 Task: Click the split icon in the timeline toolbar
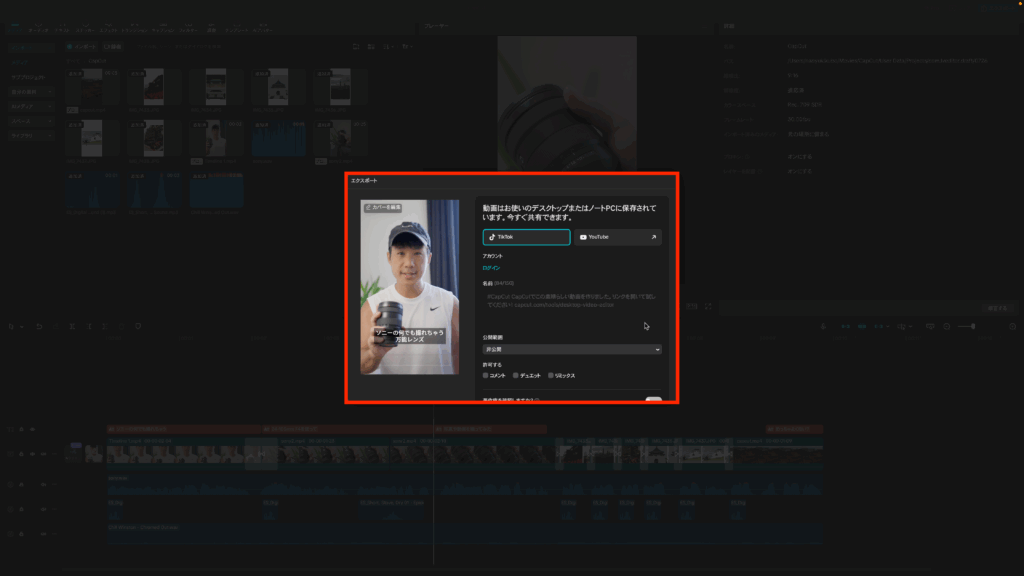pyautogui.click(x=72, y=326)
